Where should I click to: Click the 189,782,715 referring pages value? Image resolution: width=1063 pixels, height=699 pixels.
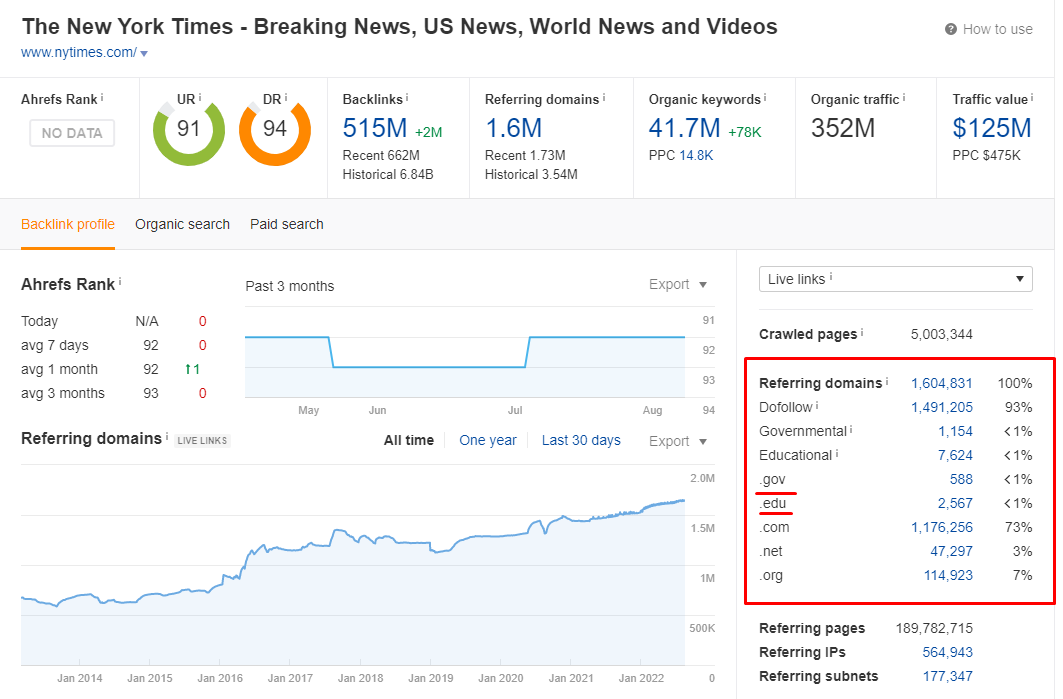[934, 628]
